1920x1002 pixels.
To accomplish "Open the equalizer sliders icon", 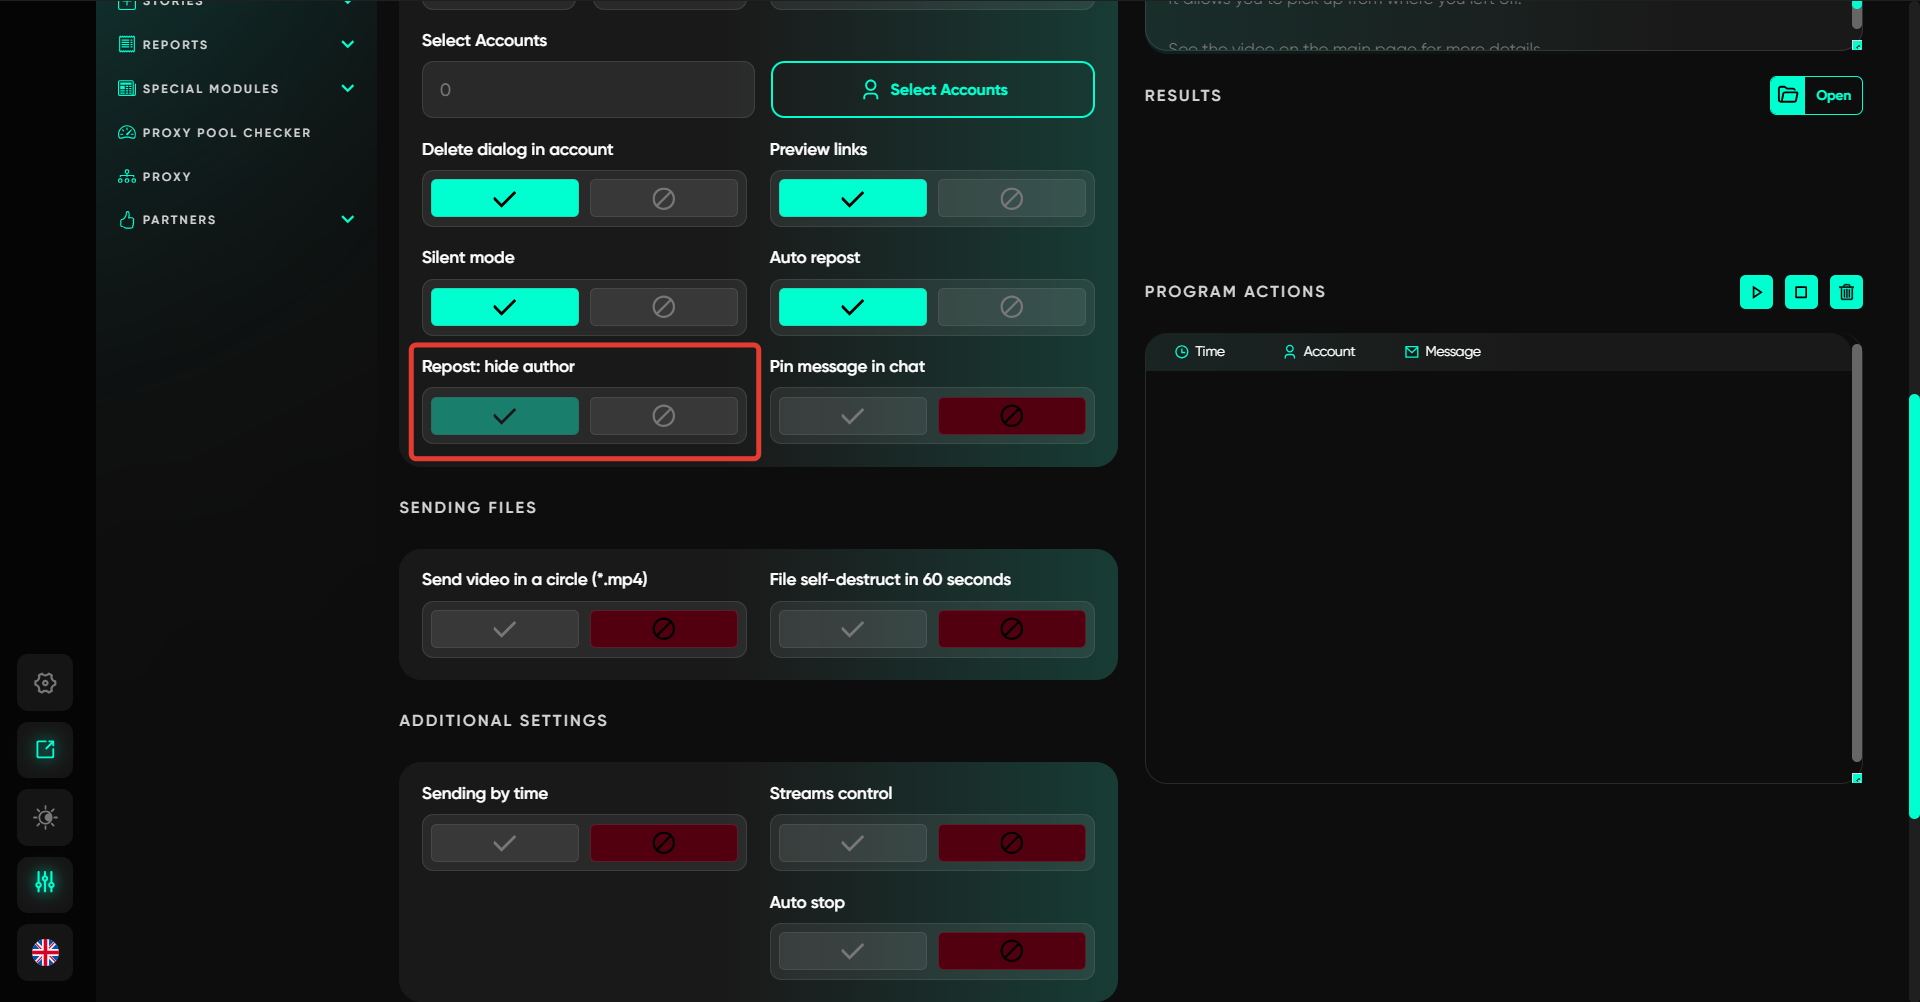I will (45, 883).
